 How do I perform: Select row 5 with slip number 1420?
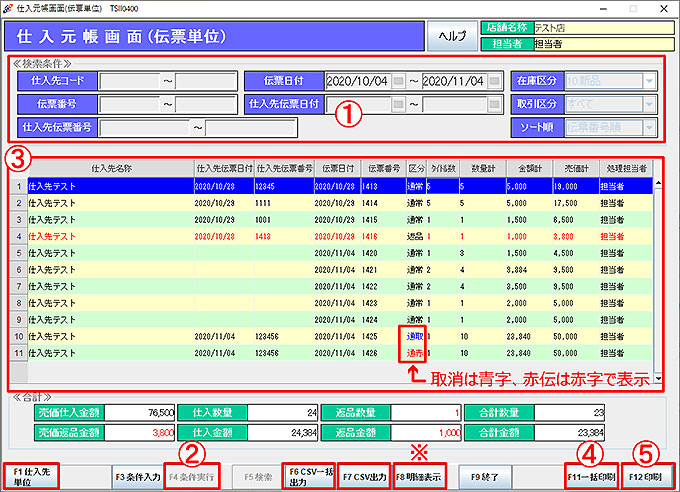[x=340, y=253]
